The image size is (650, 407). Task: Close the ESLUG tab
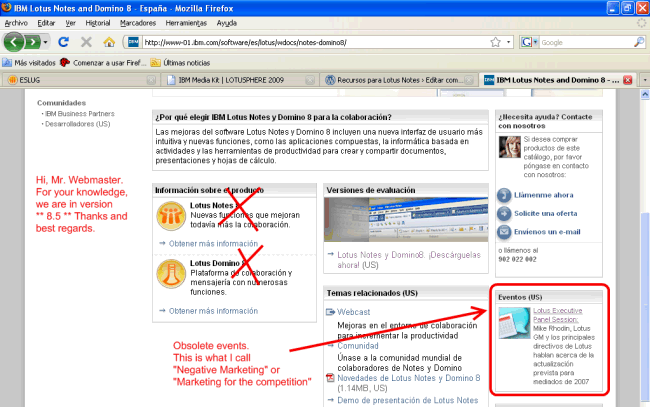tap(151, 80)
